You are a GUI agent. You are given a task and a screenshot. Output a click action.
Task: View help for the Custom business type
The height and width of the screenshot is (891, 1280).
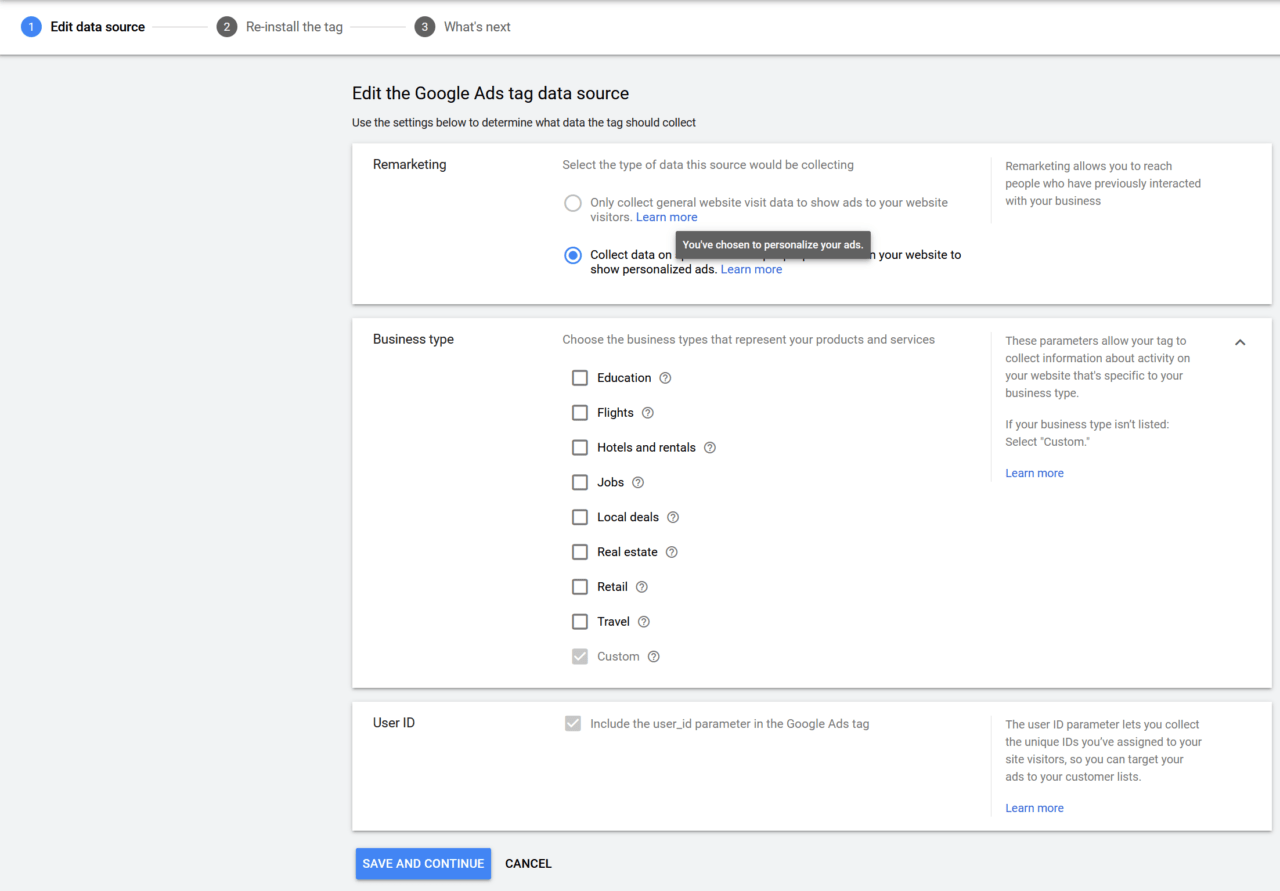tap(653, 656)
